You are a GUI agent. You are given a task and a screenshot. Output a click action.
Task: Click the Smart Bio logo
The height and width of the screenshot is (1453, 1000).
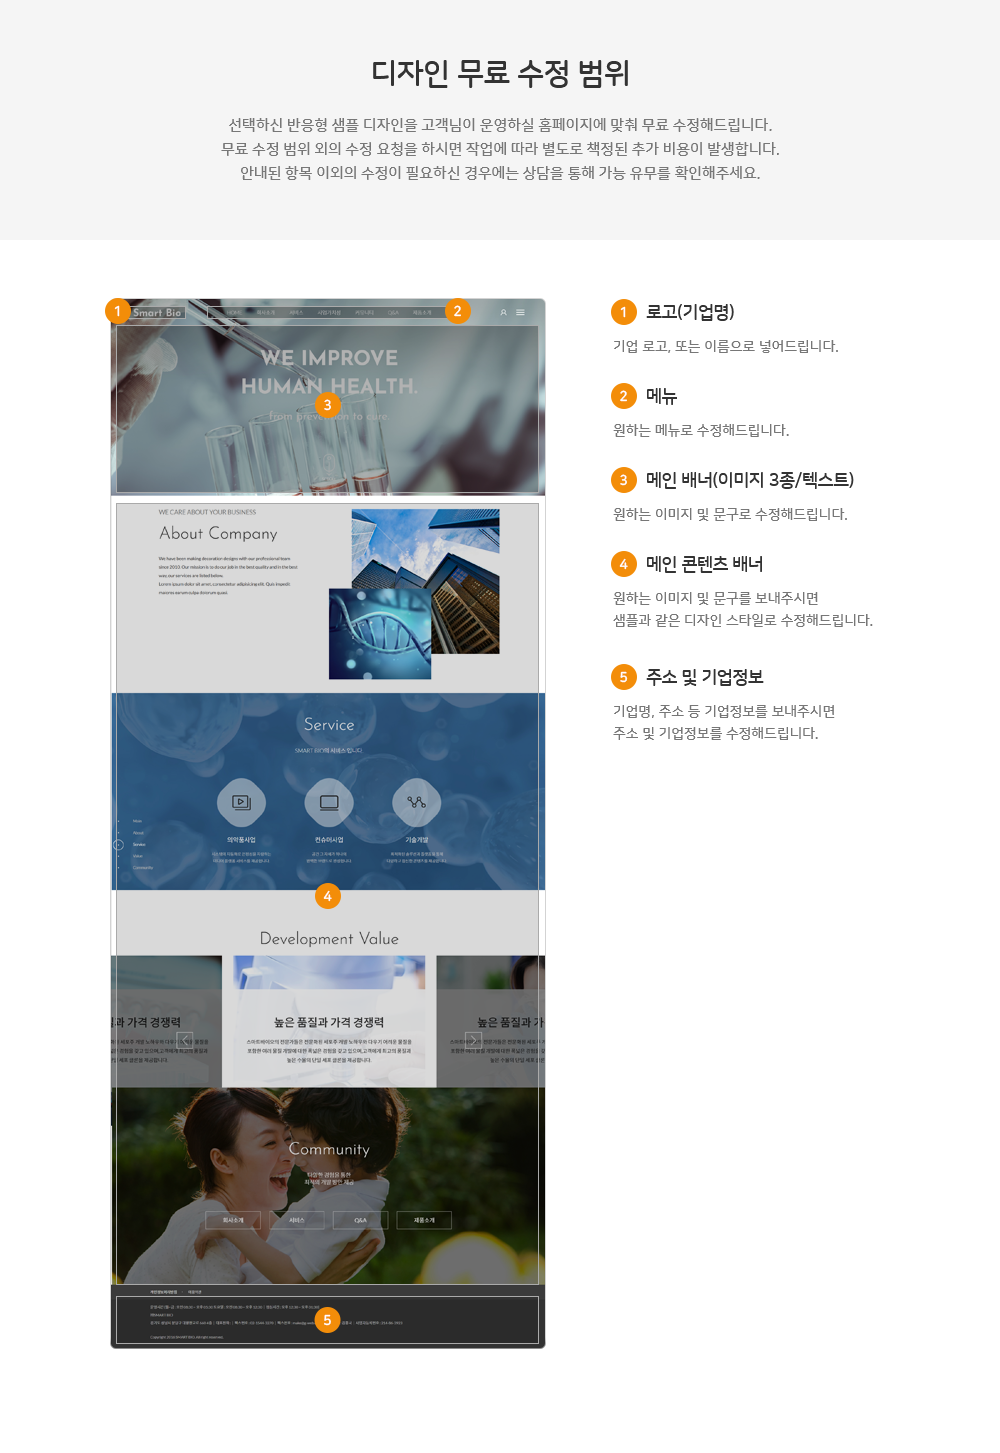[x=157, y=313]
